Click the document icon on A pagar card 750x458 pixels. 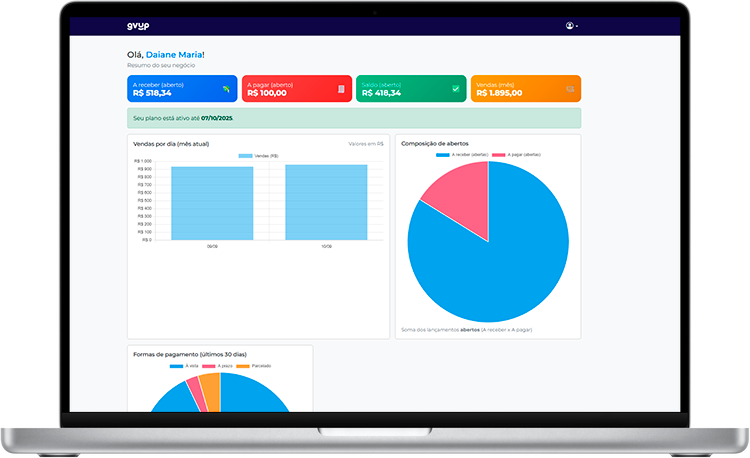[x=341, y=89]
